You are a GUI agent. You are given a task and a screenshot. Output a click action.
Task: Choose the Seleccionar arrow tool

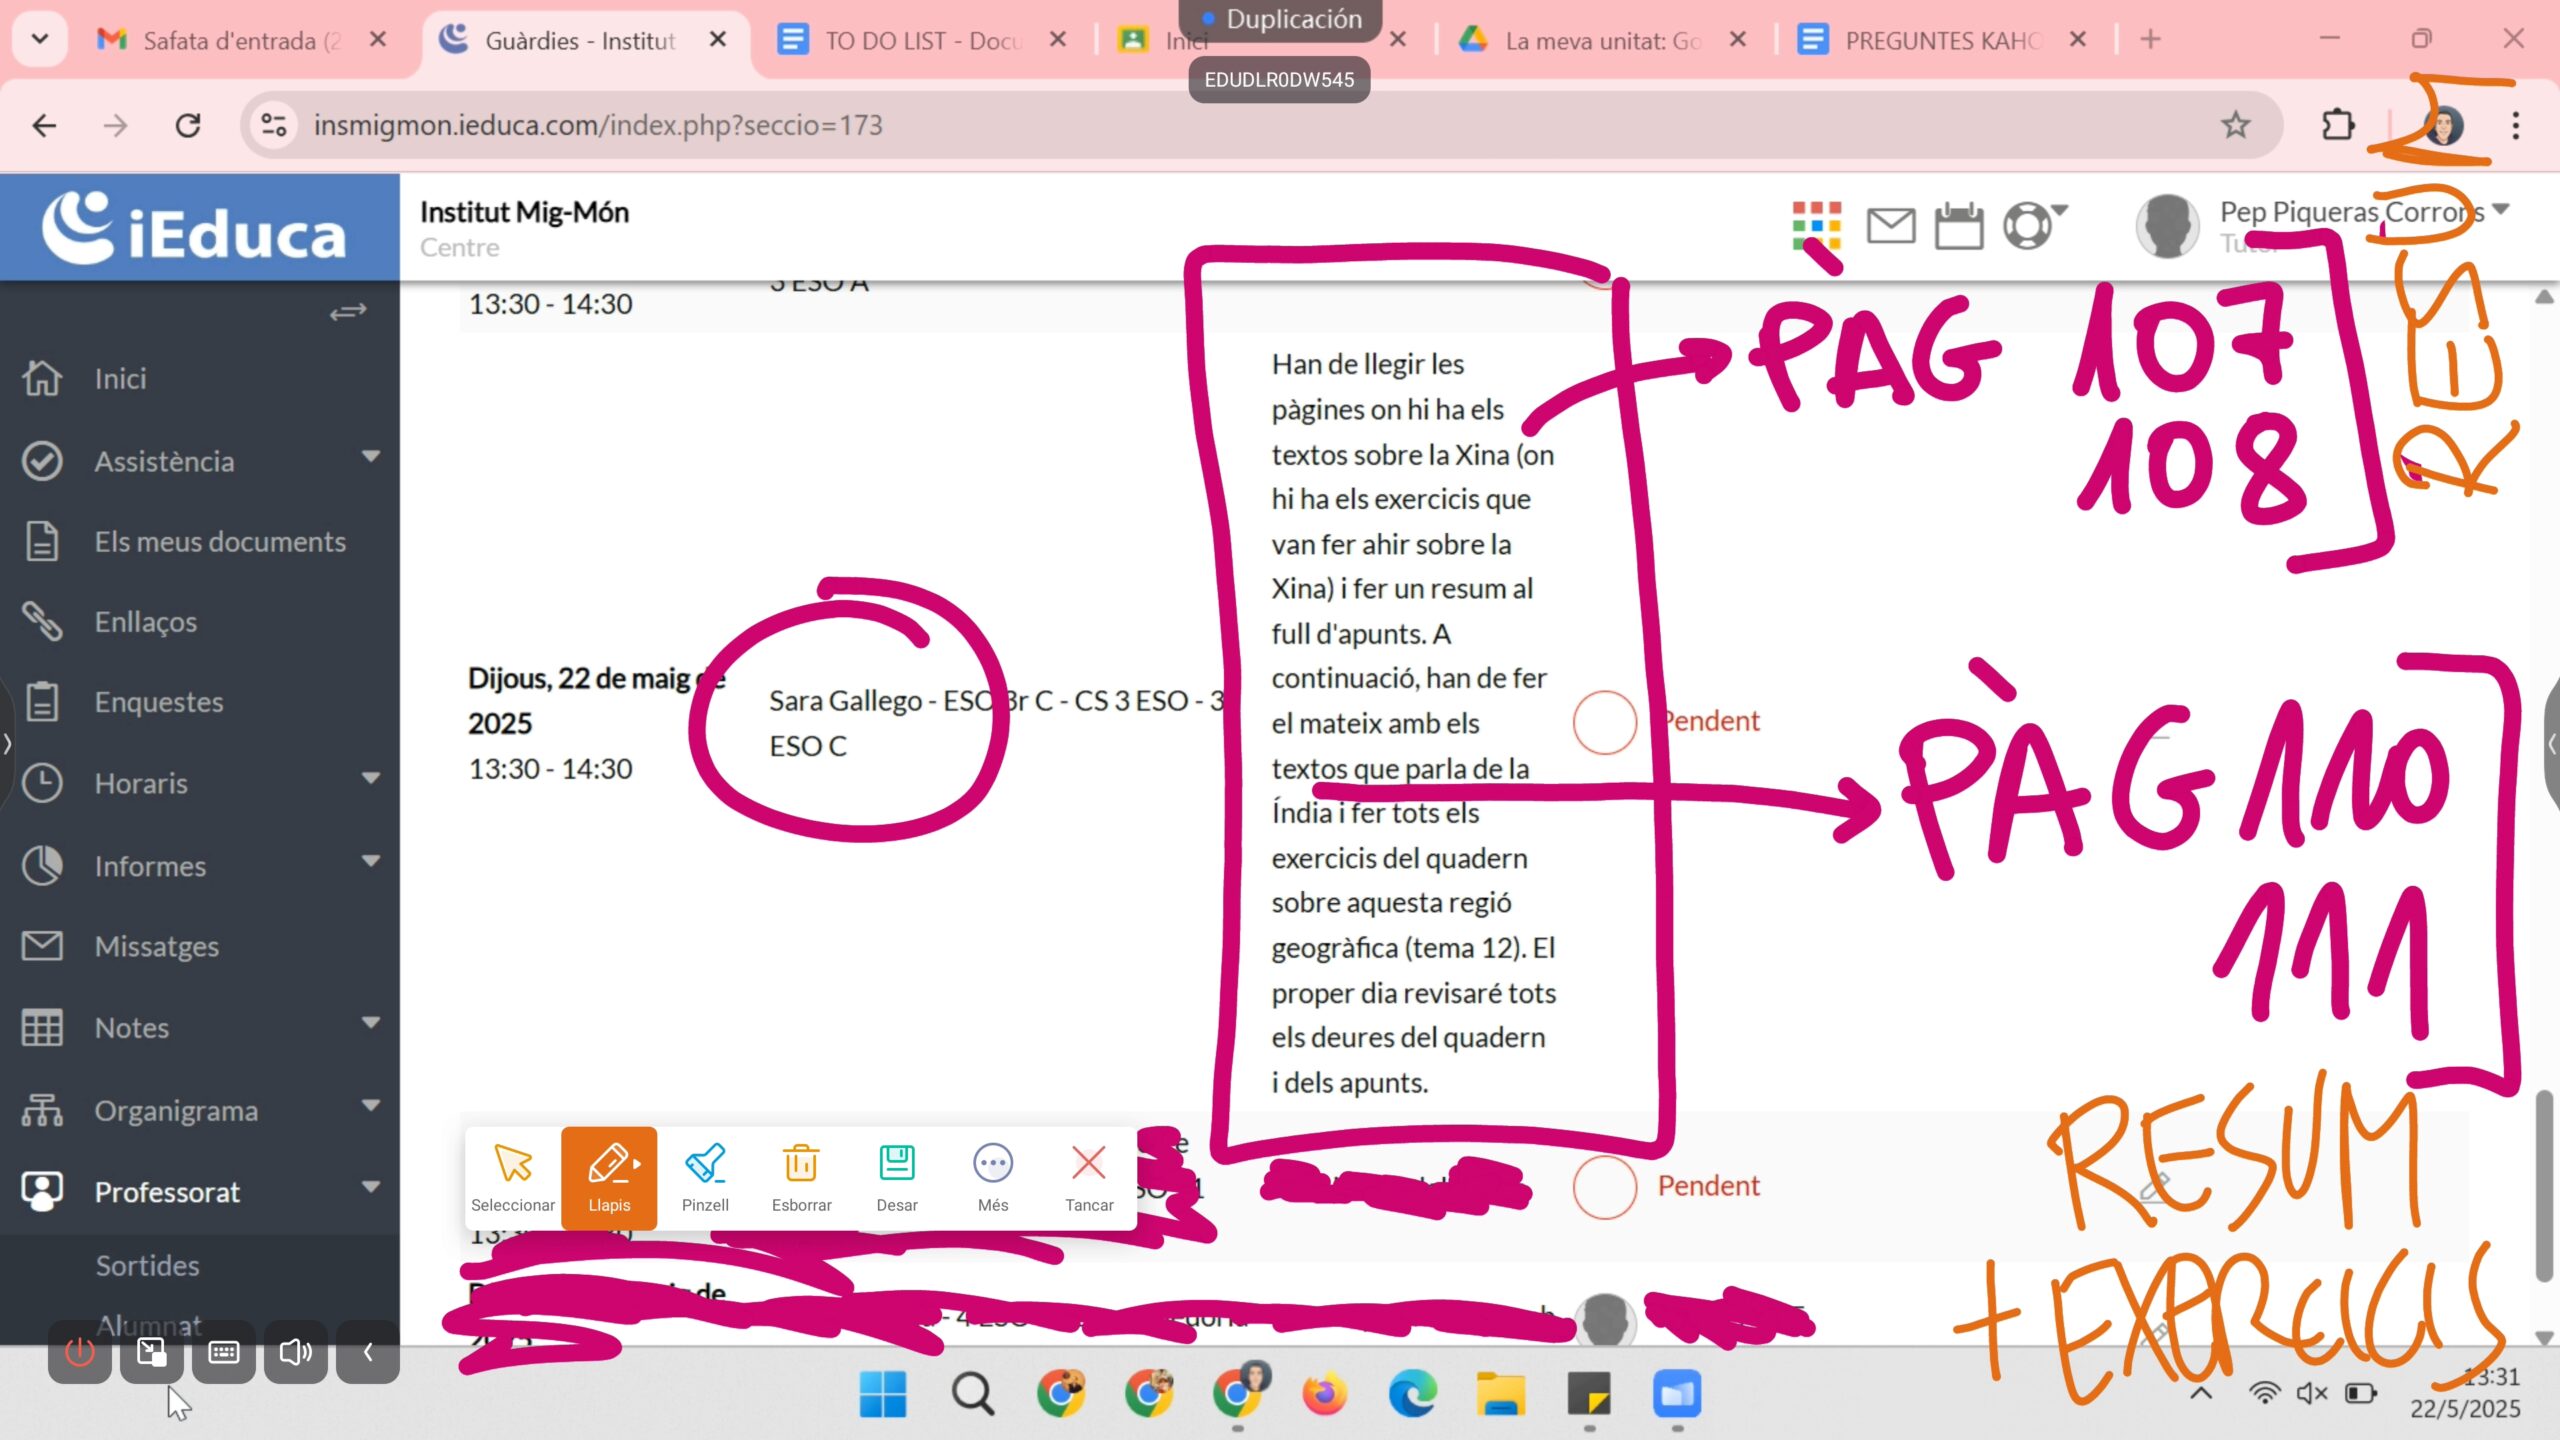coord(512,1176)
